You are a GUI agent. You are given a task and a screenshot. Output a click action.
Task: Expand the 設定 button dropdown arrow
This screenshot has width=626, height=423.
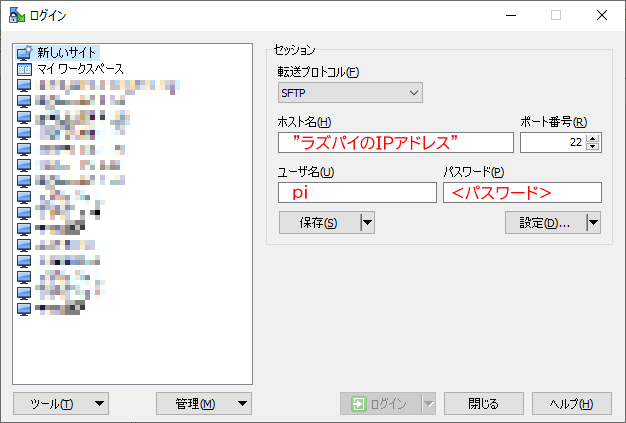(x=593, y=222)
